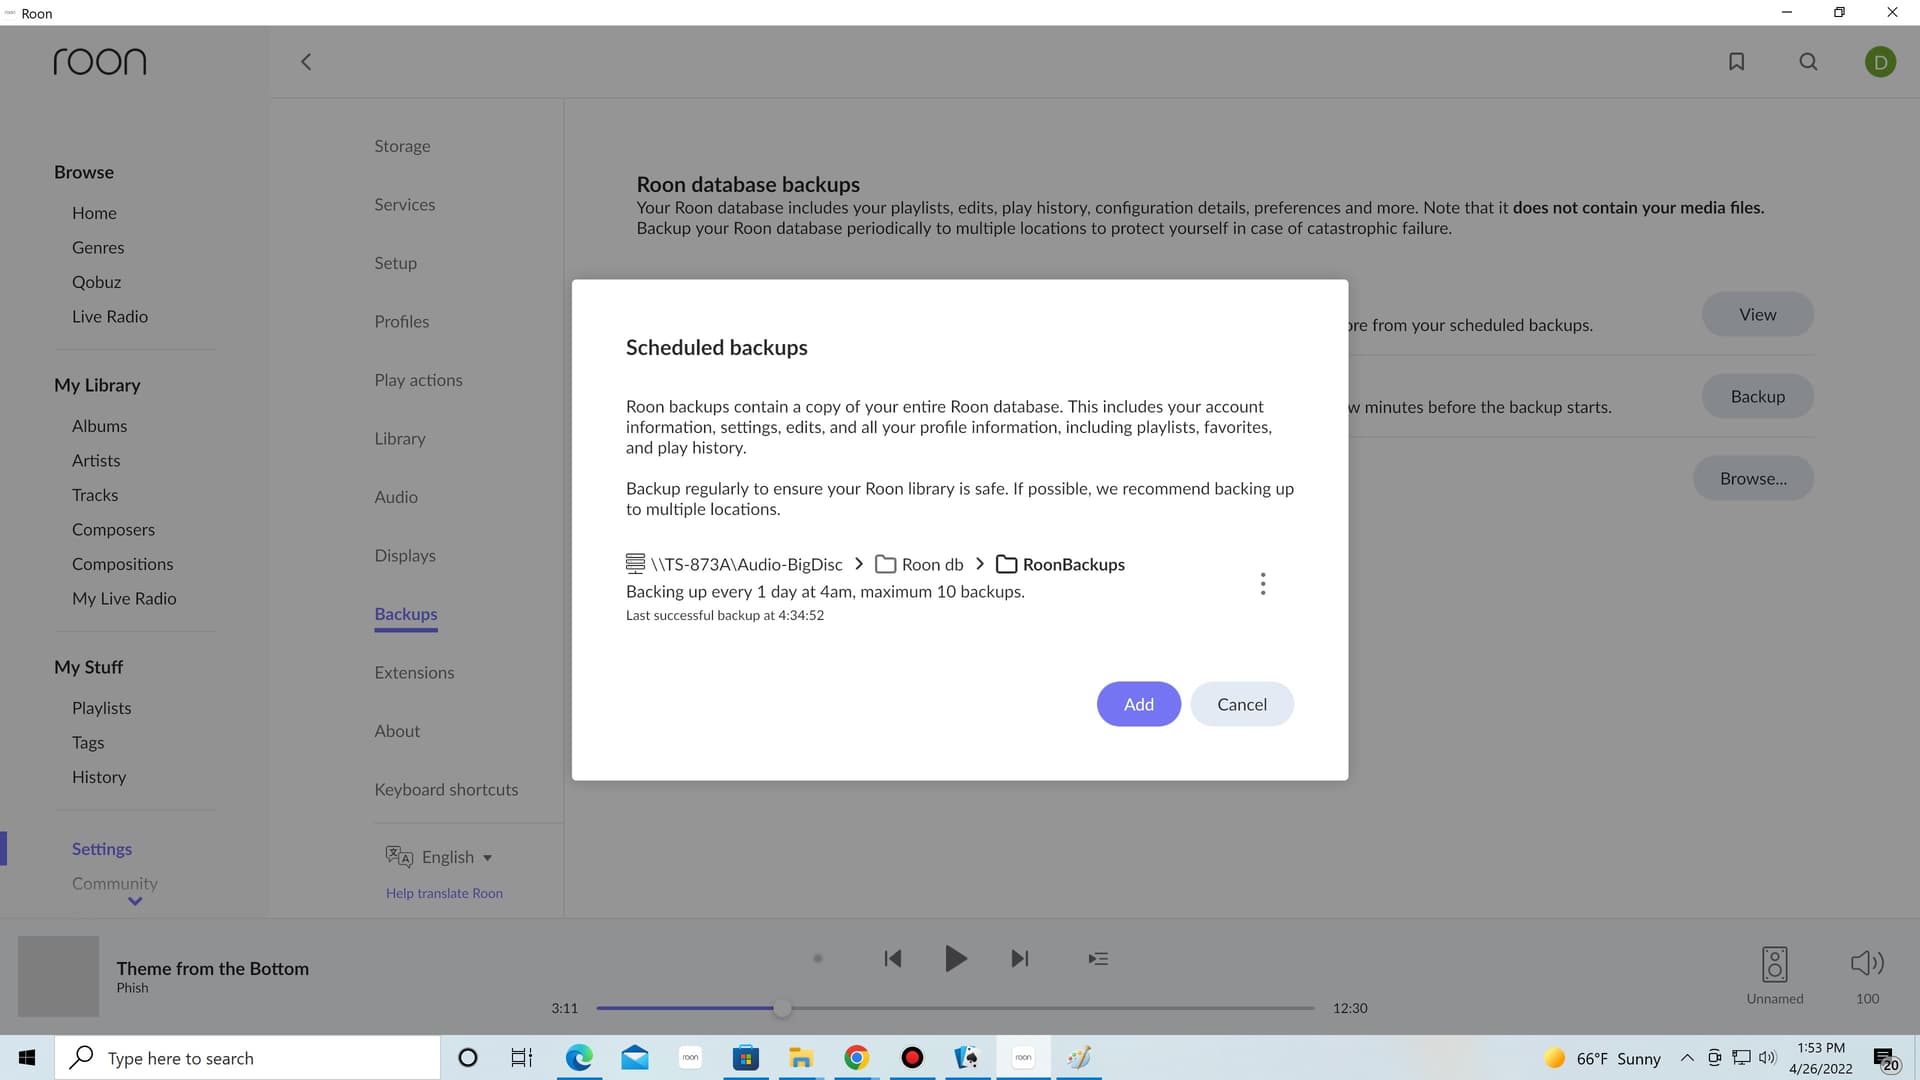The image size is (1920, 1080).
Task: Click the album art thumbnail
Action: pos(58,976)
